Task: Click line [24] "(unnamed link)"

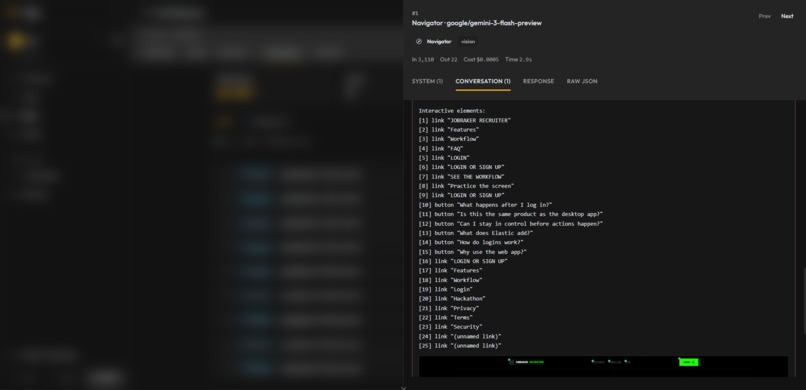Action: pyautogui.click(x=460, y=337)
